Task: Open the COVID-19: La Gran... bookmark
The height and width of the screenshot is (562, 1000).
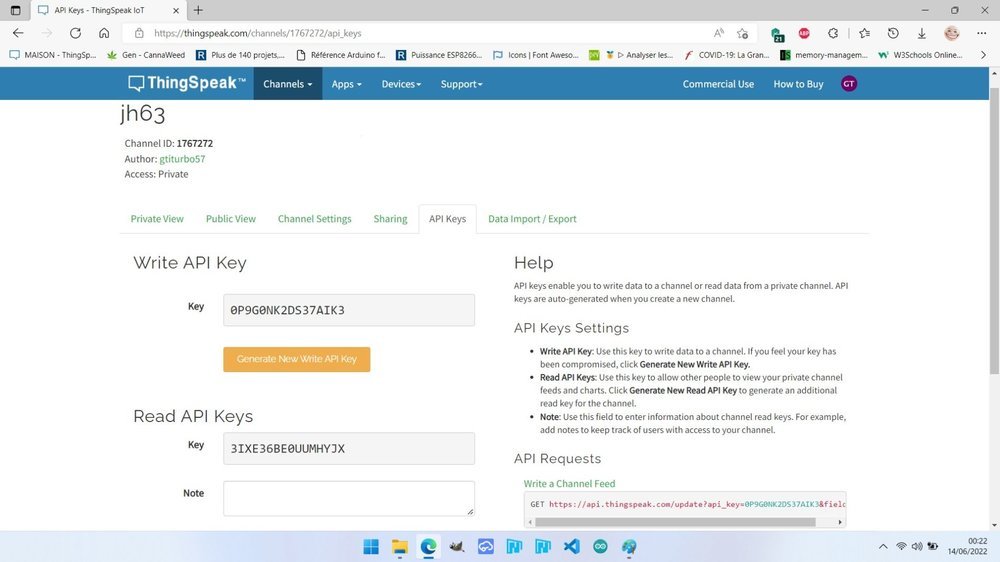Action: [x=726, y=55]
